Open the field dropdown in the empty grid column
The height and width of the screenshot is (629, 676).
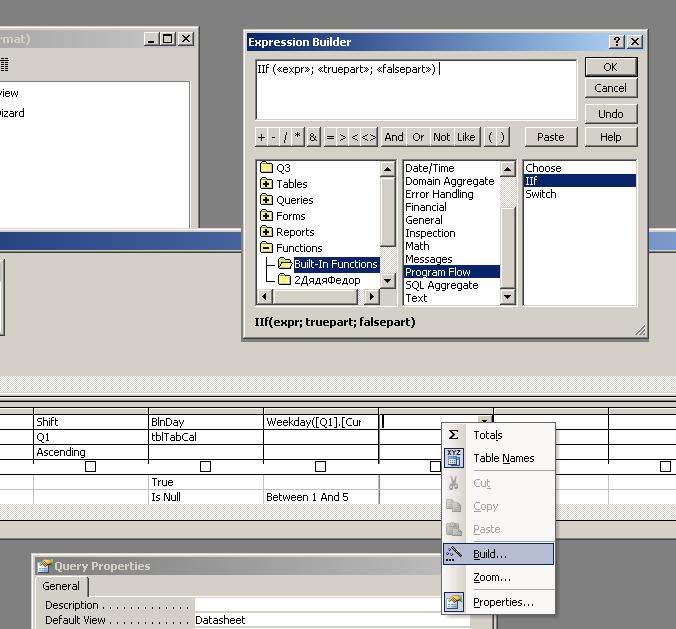(485, 421)
